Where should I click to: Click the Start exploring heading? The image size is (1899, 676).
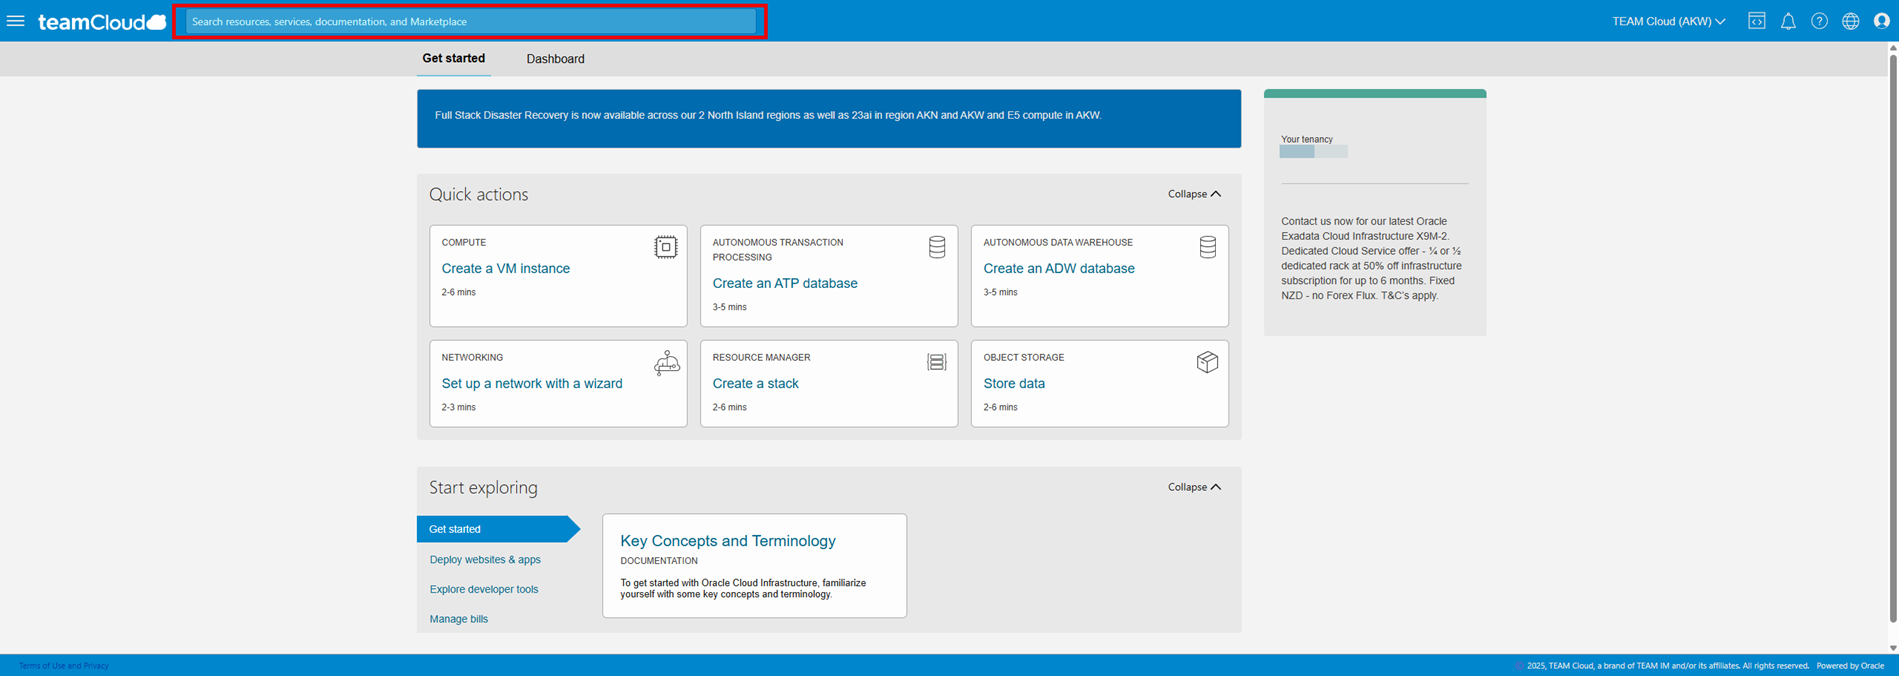tap(483, 487)
